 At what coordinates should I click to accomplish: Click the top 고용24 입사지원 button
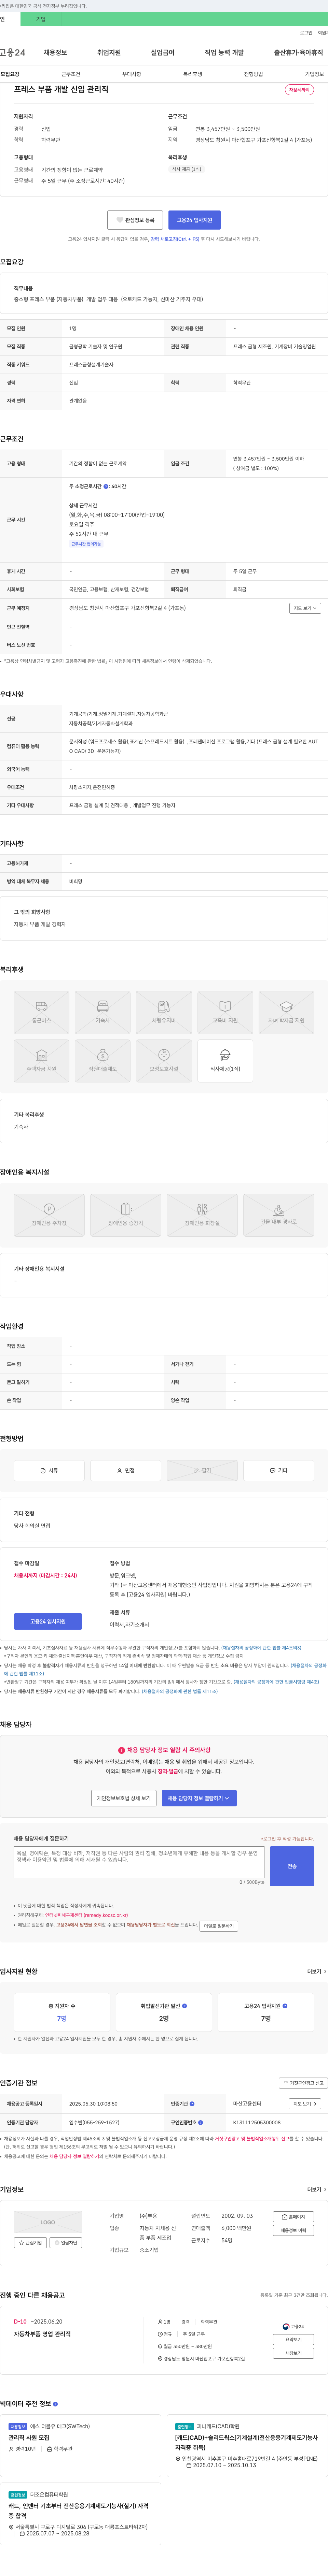coord(195,220)
